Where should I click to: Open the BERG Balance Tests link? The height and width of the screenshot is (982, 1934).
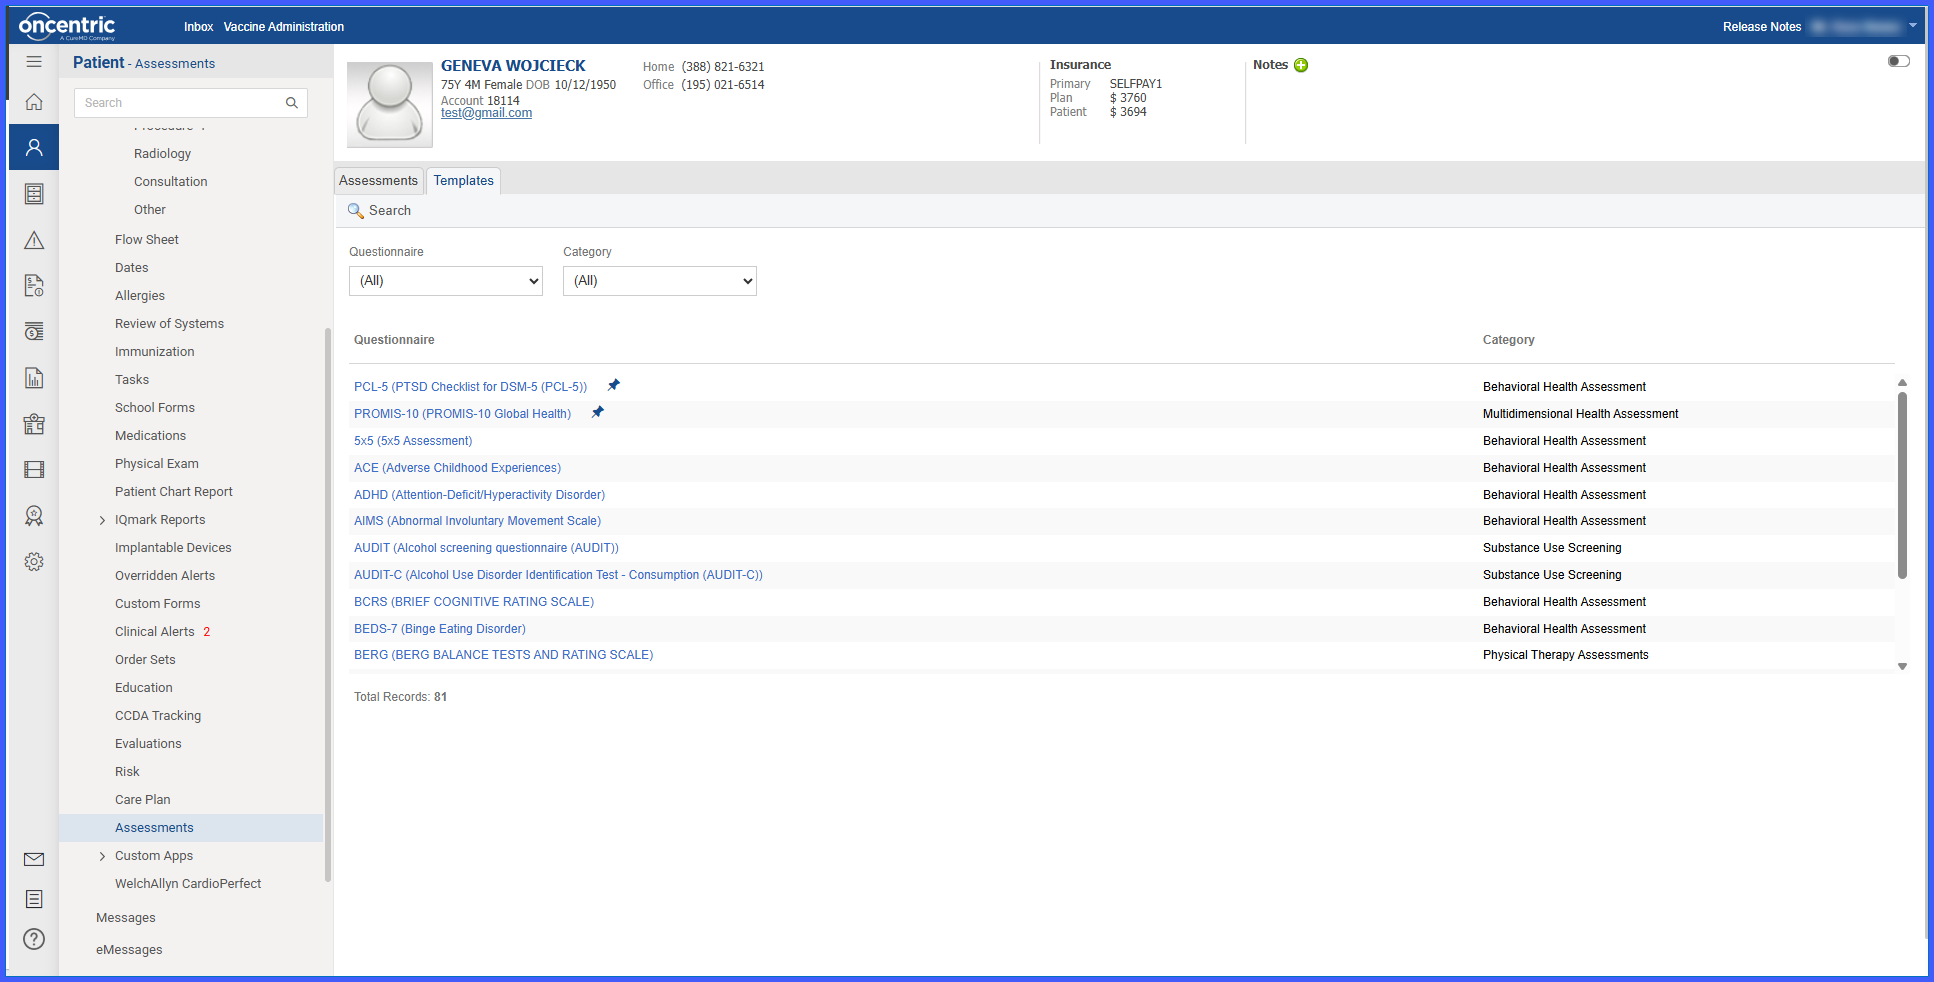(503, 655)
